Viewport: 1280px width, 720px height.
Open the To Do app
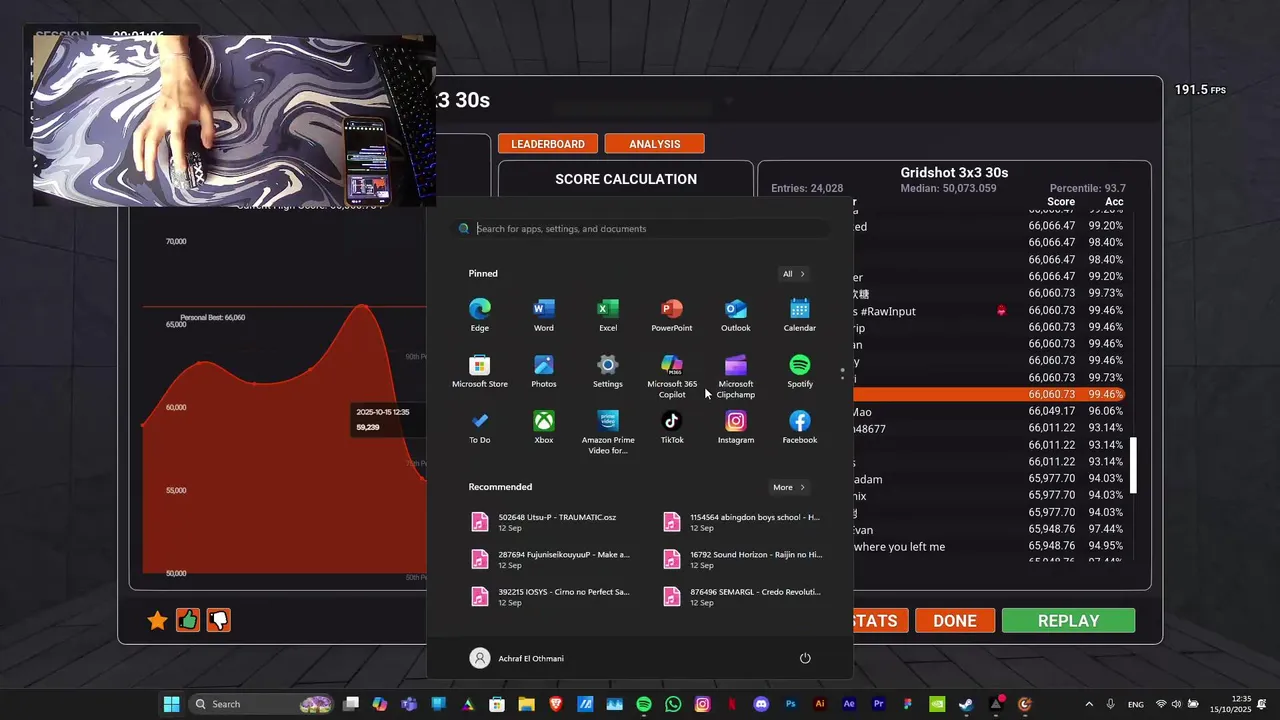pos(480,427)
